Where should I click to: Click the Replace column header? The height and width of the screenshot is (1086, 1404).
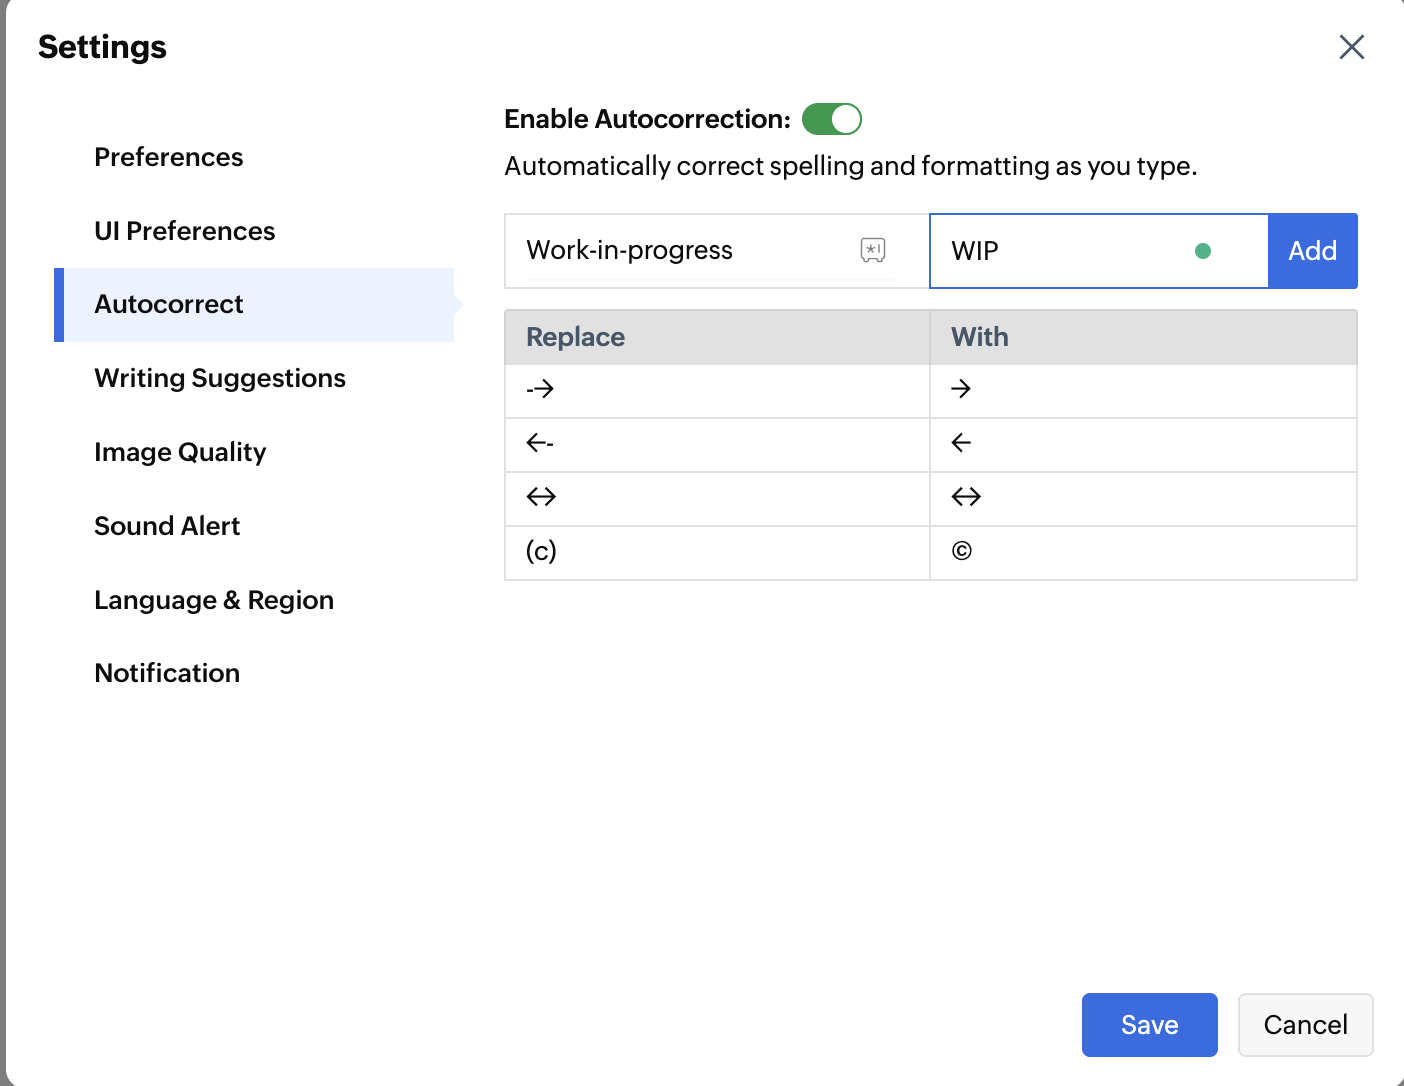coord(576,337)
